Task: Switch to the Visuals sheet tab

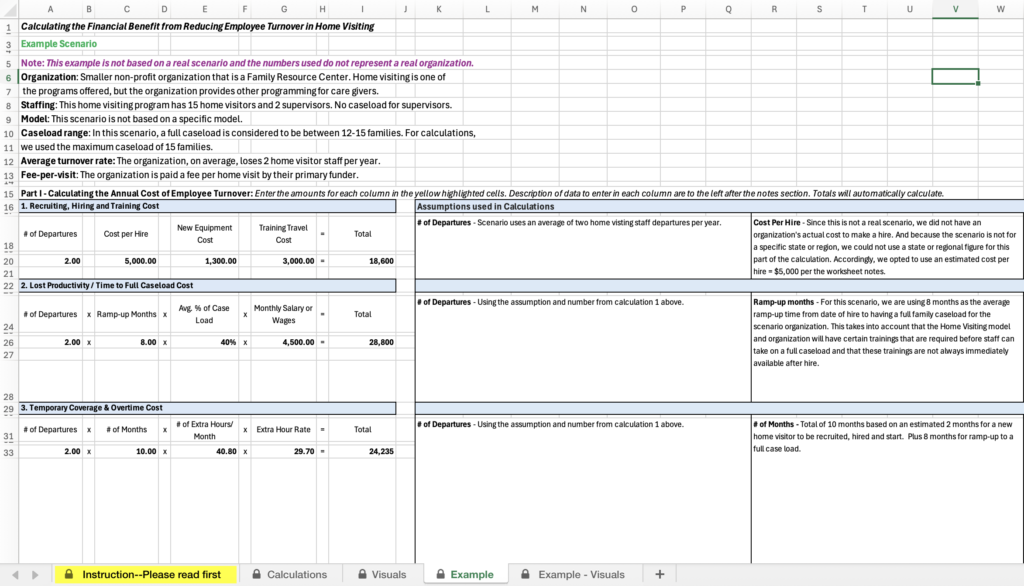Action: click(x=382, y=574)
